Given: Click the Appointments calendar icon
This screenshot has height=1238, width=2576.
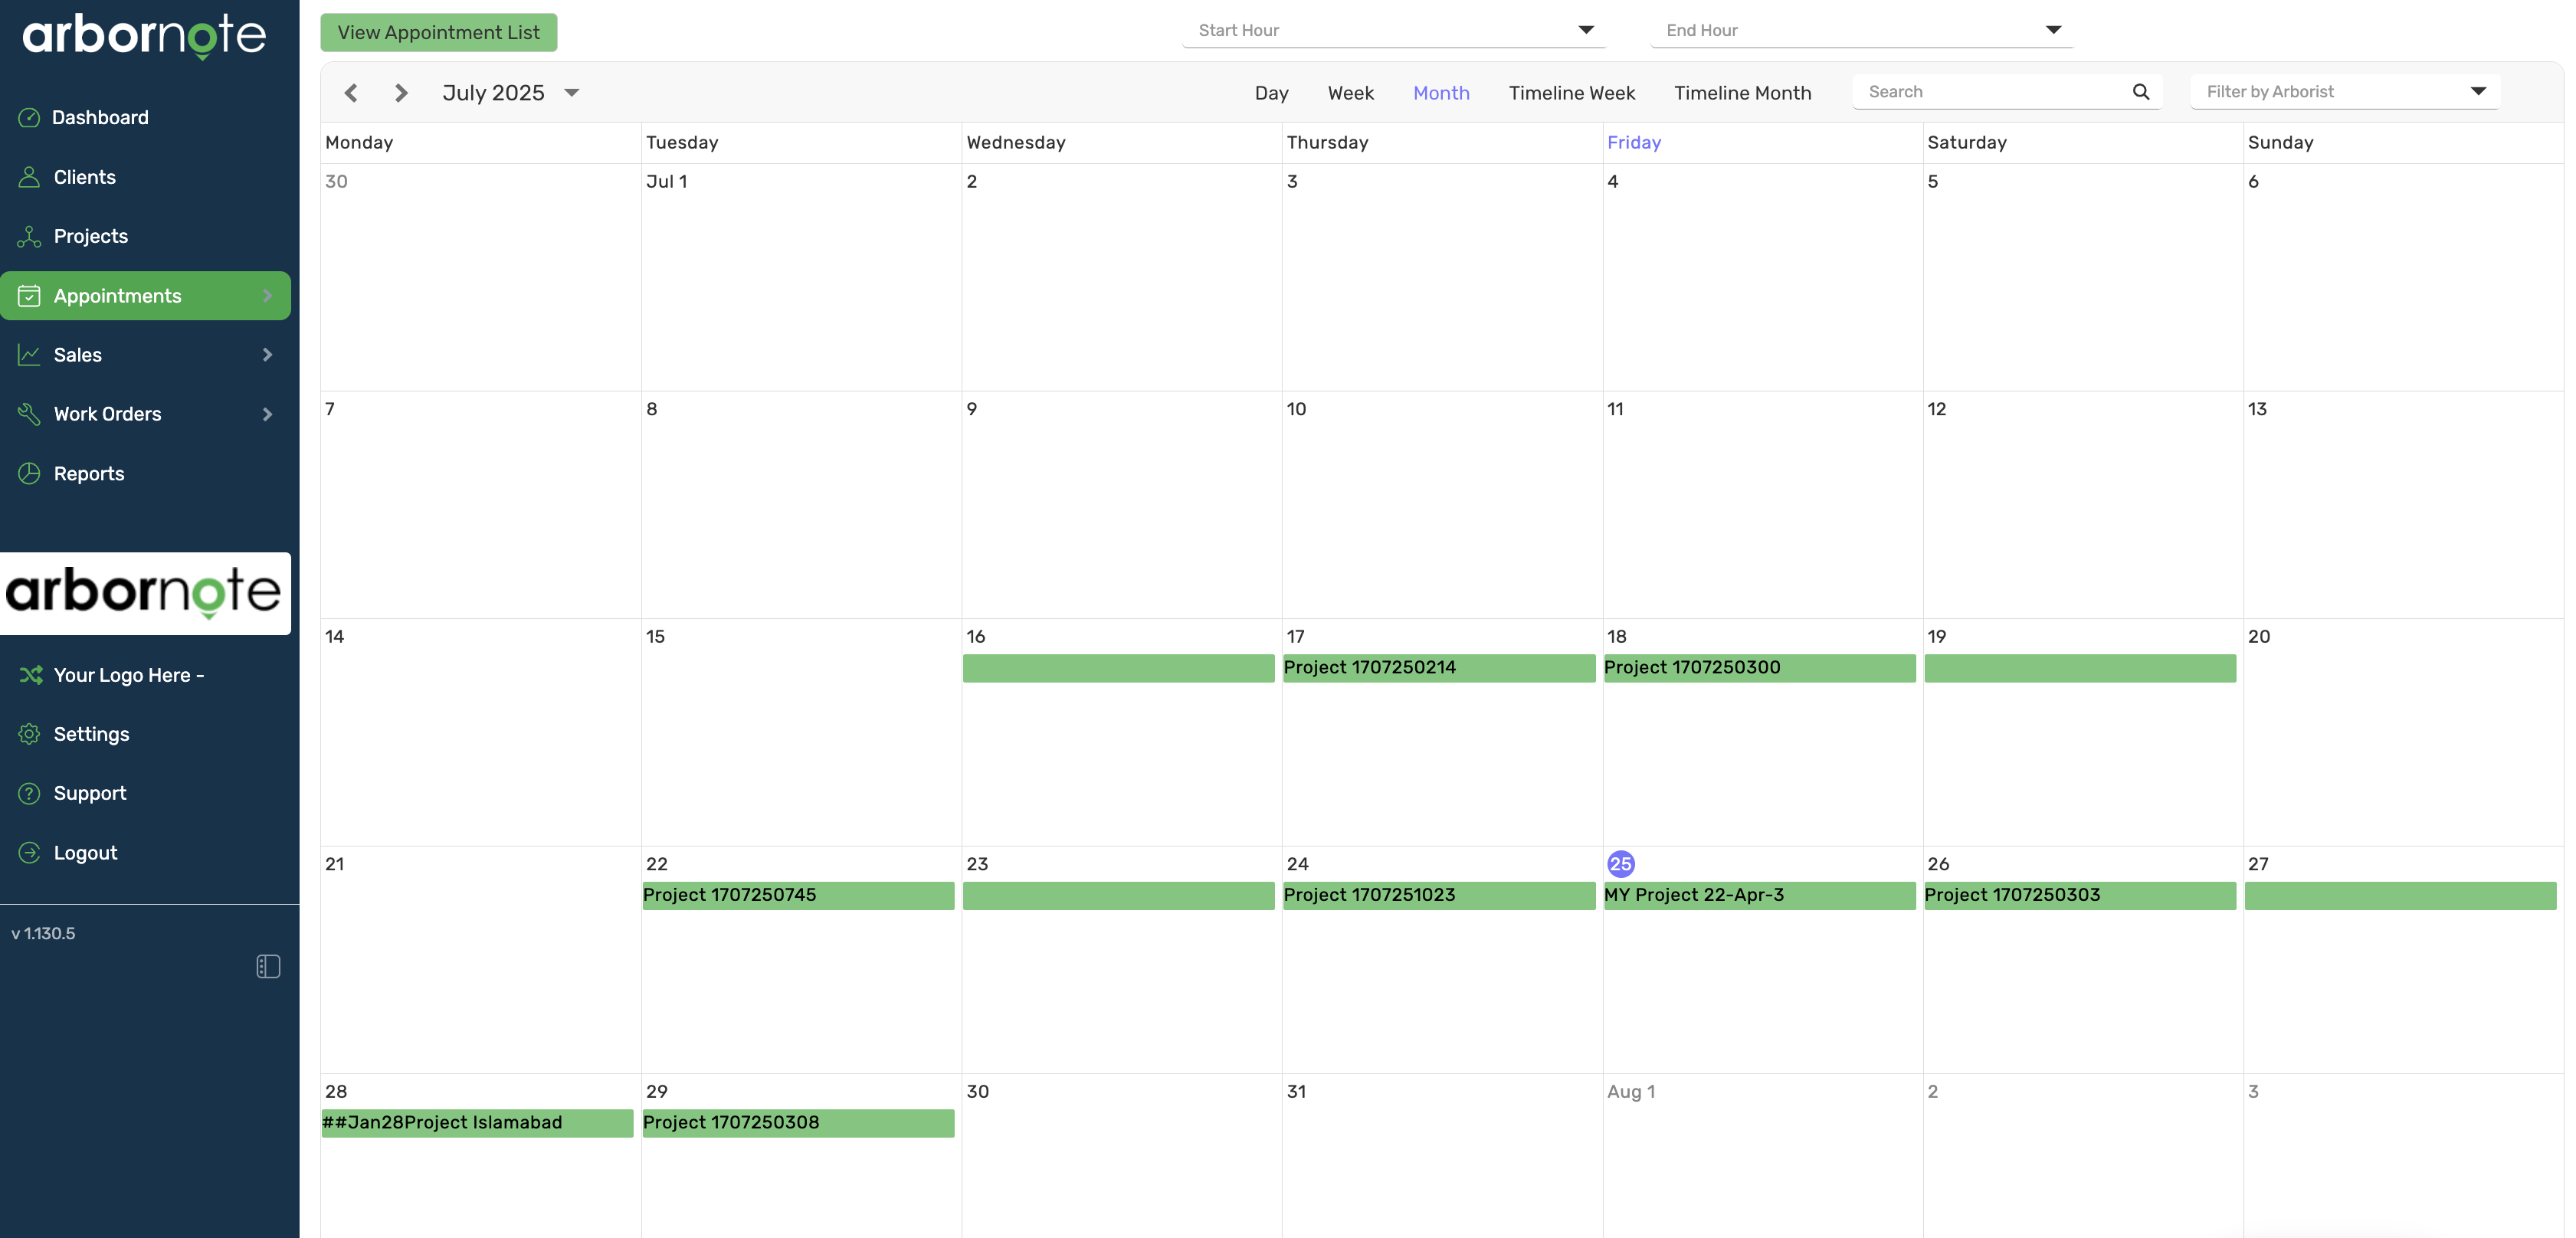Looking at the screenshot, I should (29, 295).
